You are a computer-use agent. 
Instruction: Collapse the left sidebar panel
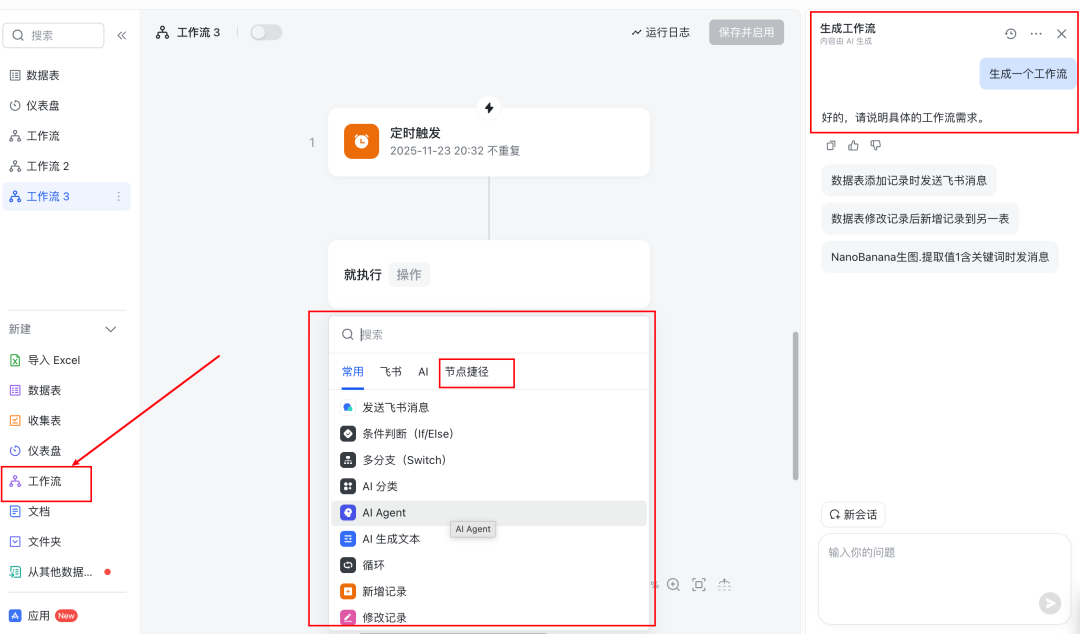tap(121, 33)
